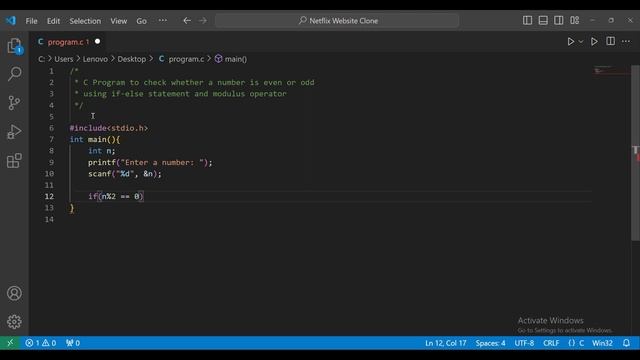
Task: Click the closing brace on line 13
Action: [x=72, y=208]
